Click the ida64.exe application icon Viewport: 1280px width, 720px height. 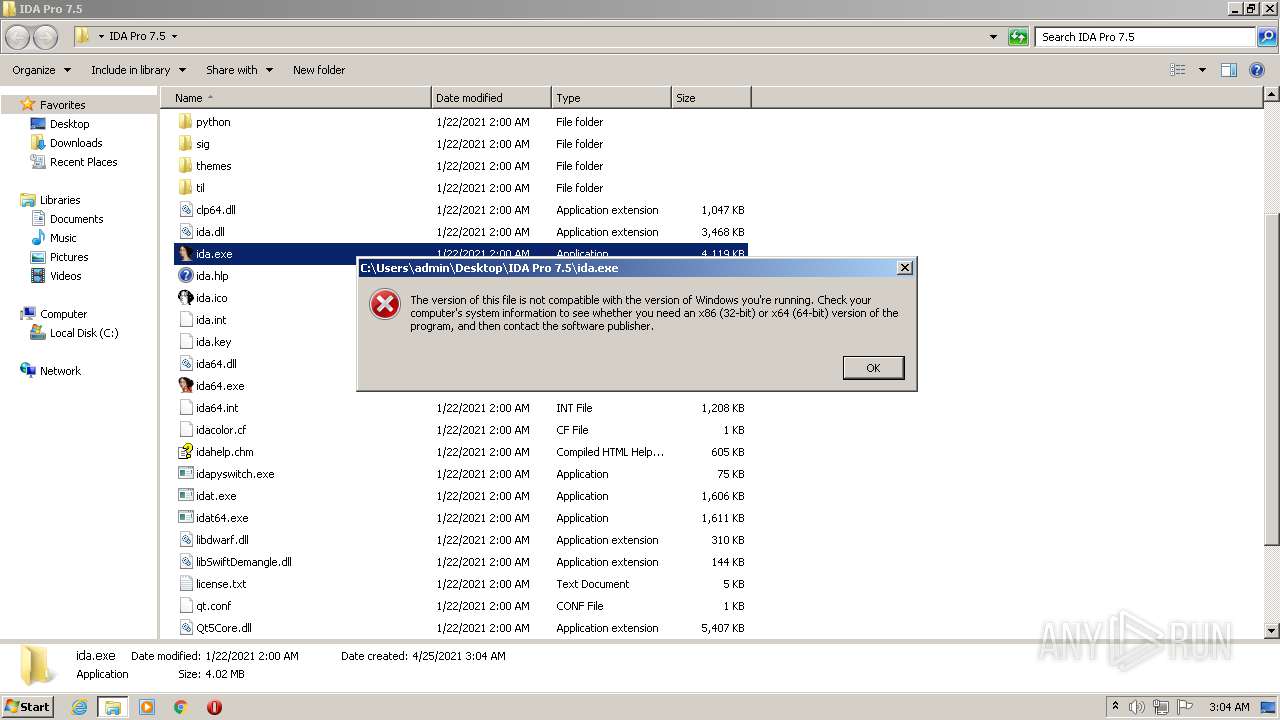[185, 386]
